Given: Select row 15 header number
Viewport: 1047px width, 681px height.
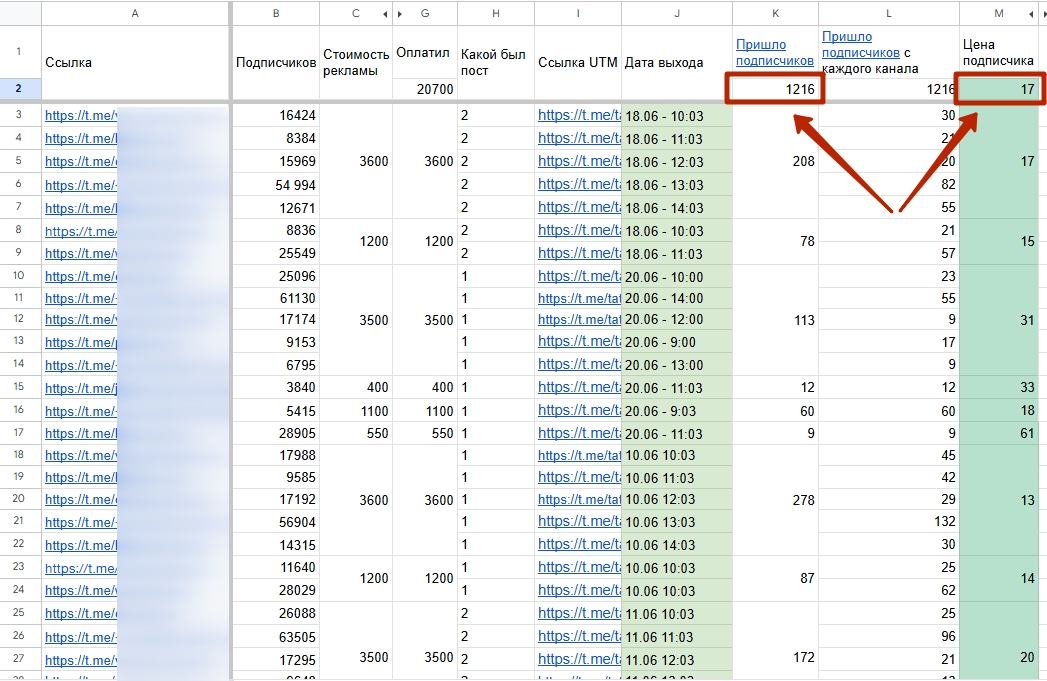Looking at the screenshot, I should [x=19, y=387].
